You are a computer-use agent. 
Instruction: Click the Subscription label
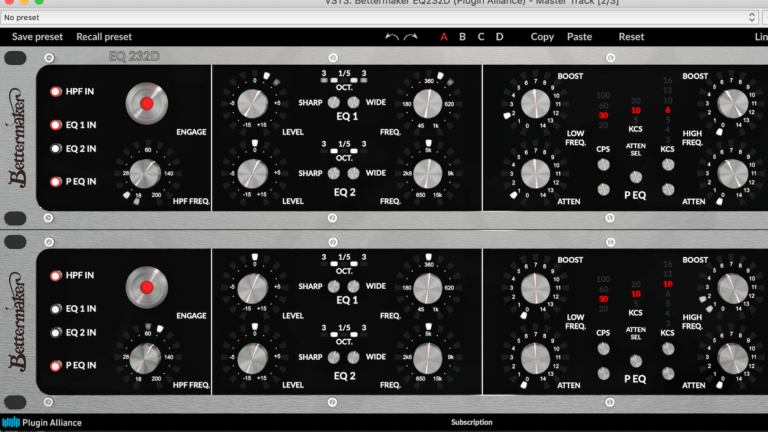pos(472,422)
